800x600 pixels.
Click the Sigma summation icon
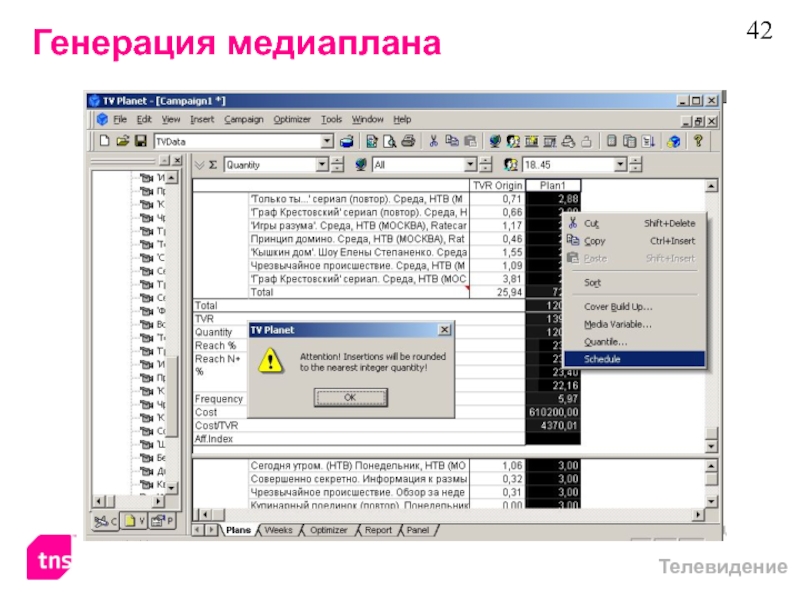tap(213, 165)
